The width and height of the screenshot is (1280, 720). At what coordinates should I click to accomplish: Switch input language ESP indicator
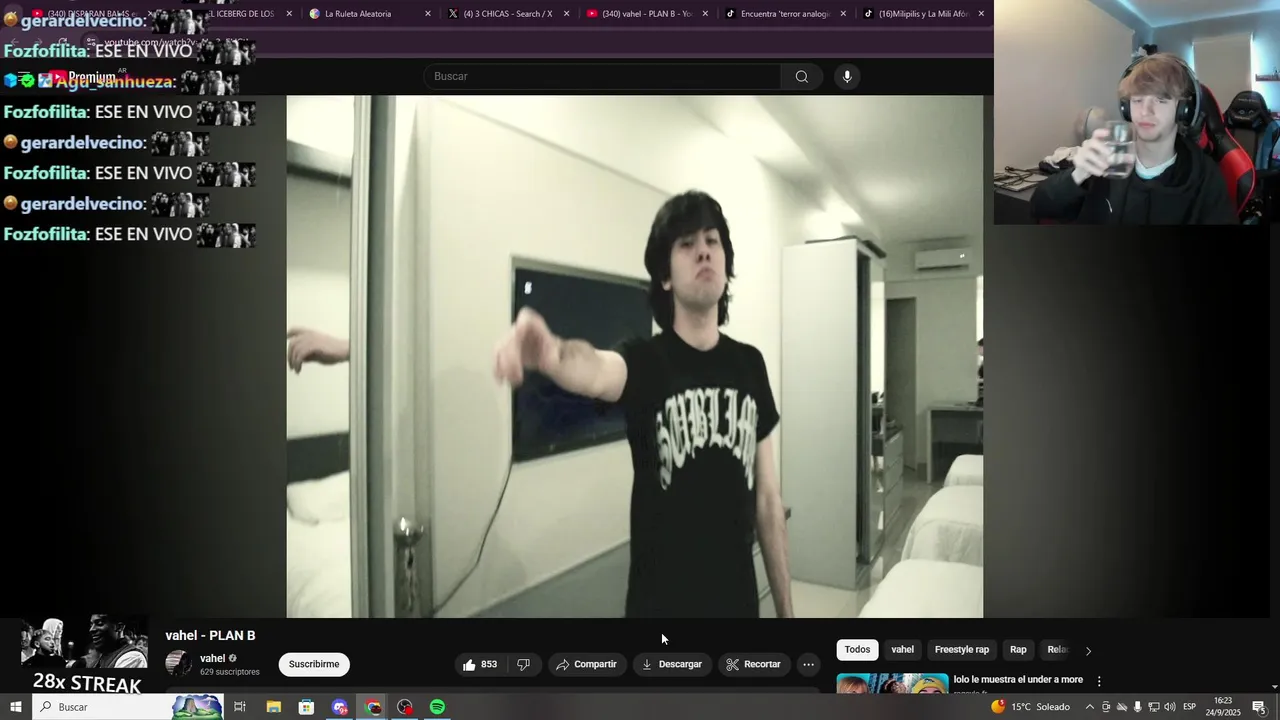click(x=1190, y=707)
